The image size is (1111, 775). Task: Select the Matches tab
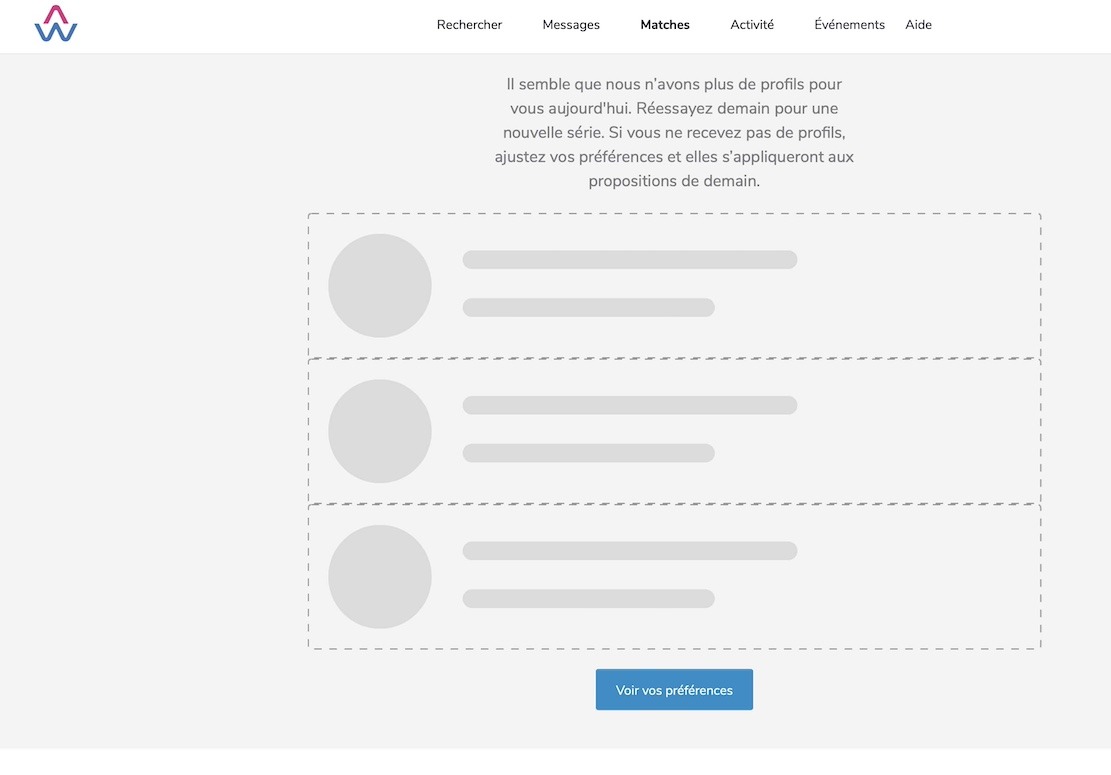tap(665, 25)
